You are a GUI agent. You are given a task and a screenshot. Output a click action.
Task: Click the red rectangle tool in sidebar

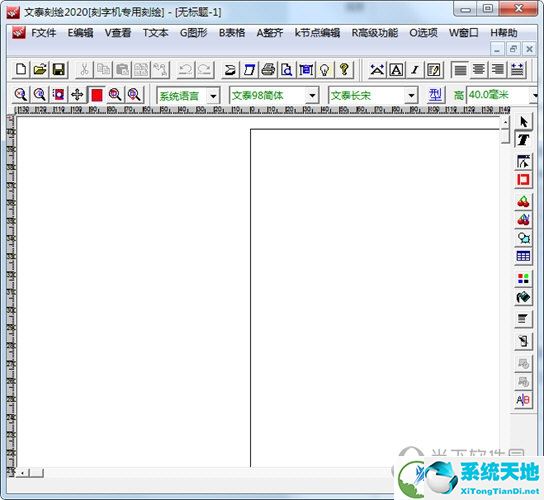[523, 180]
